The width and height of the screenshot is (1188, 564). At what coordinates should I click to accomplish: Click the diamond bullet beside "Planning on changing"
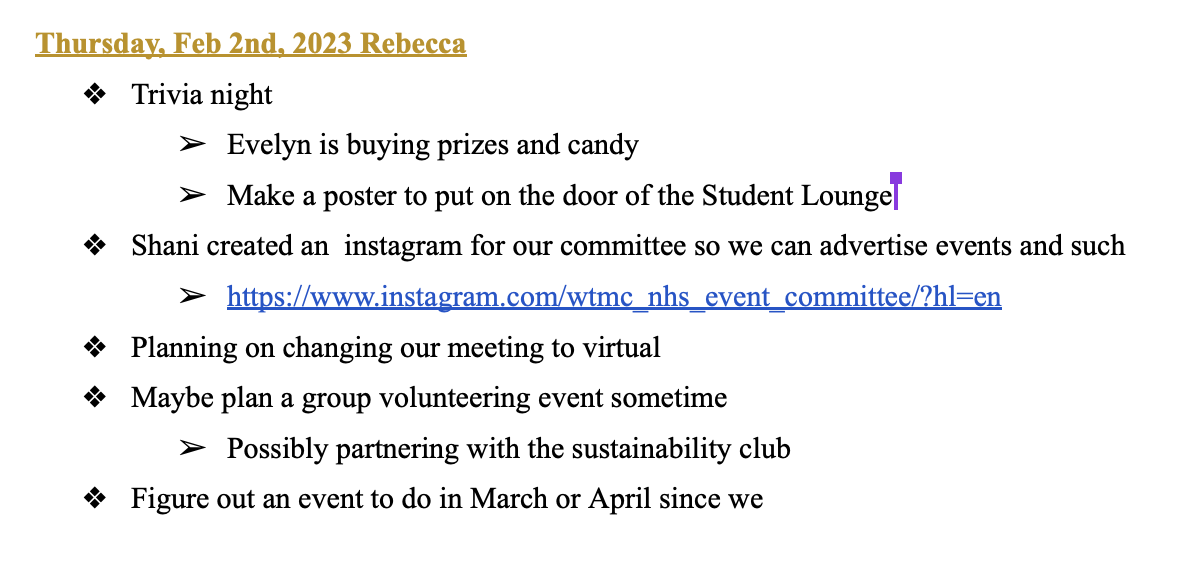pos(96,347)
